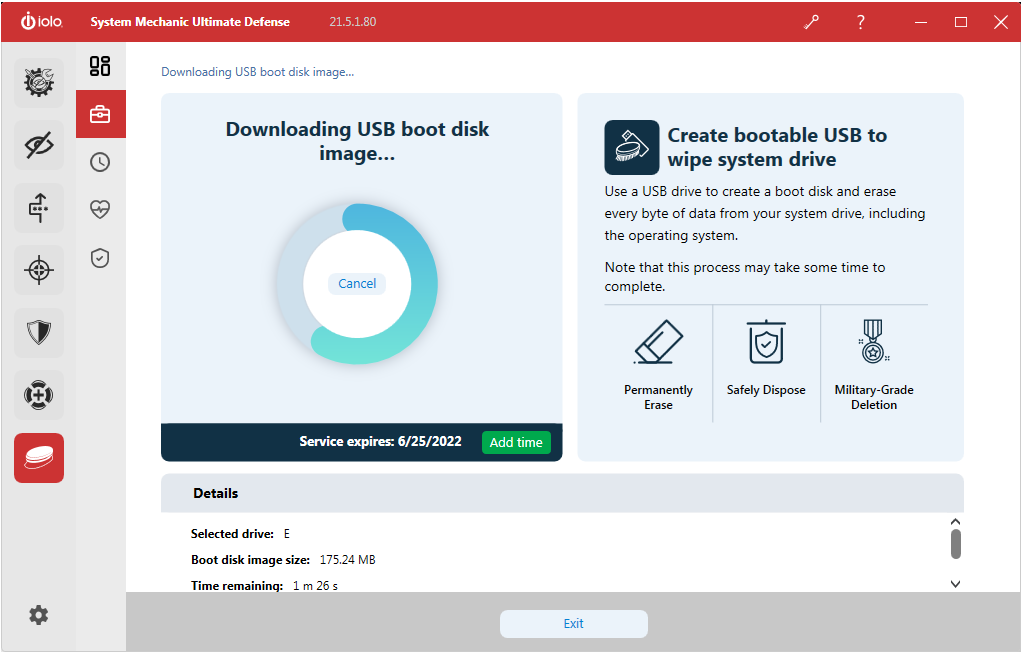Click the Safely Dispose trash shield icon
This screenshot has height=656, width=1023.
(x=766, y=341)
